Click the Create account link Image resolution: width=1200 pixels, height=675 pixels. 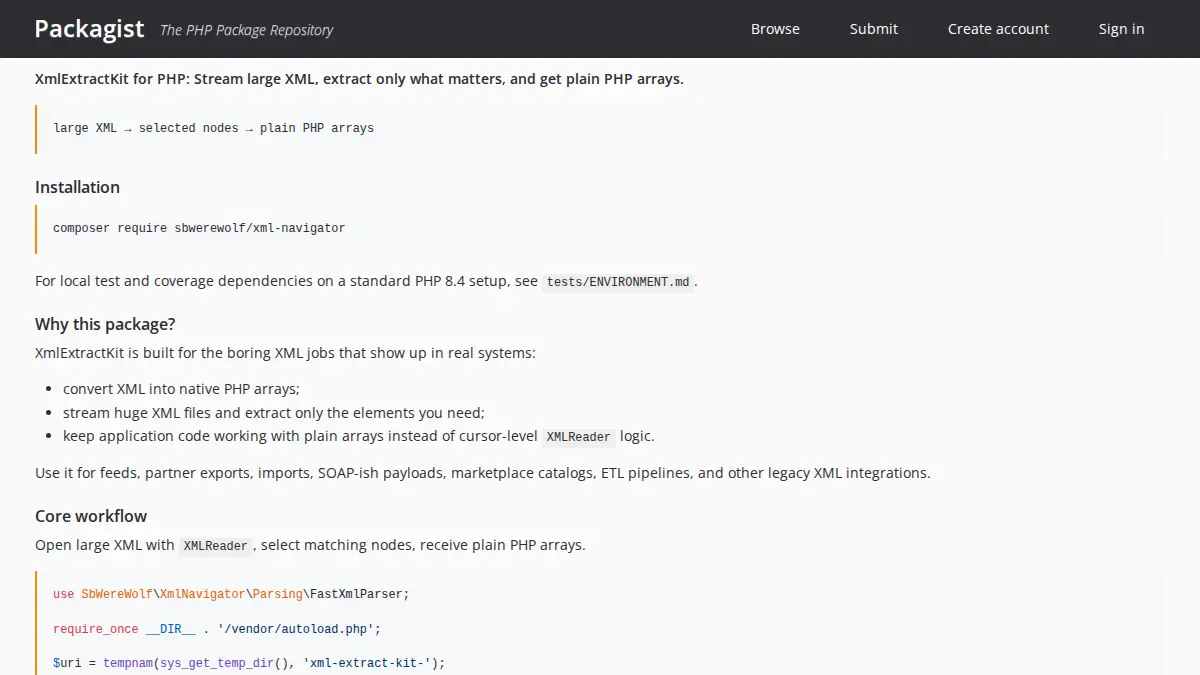[x=998, y=29]
